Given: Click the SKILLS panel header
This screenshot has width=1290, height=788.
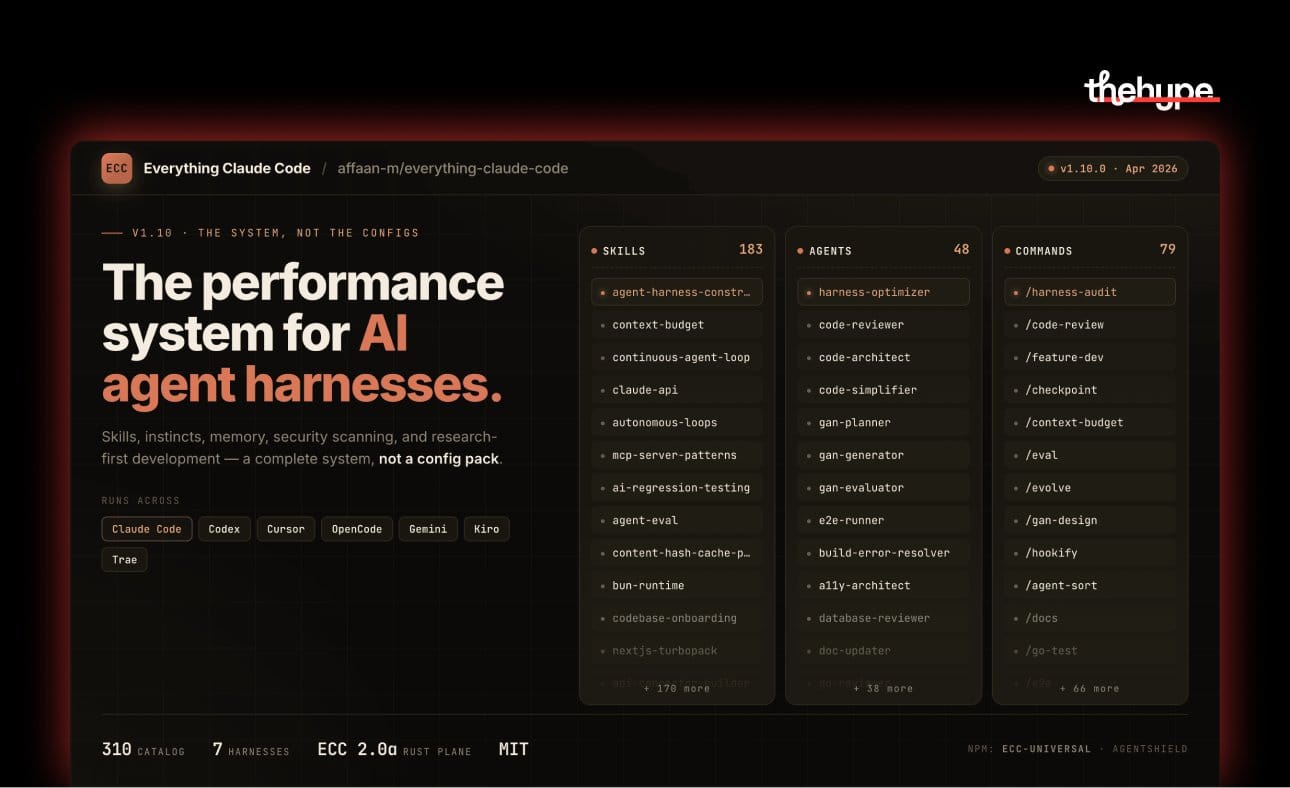Looking at the screenshot, I should click(677, 250).
